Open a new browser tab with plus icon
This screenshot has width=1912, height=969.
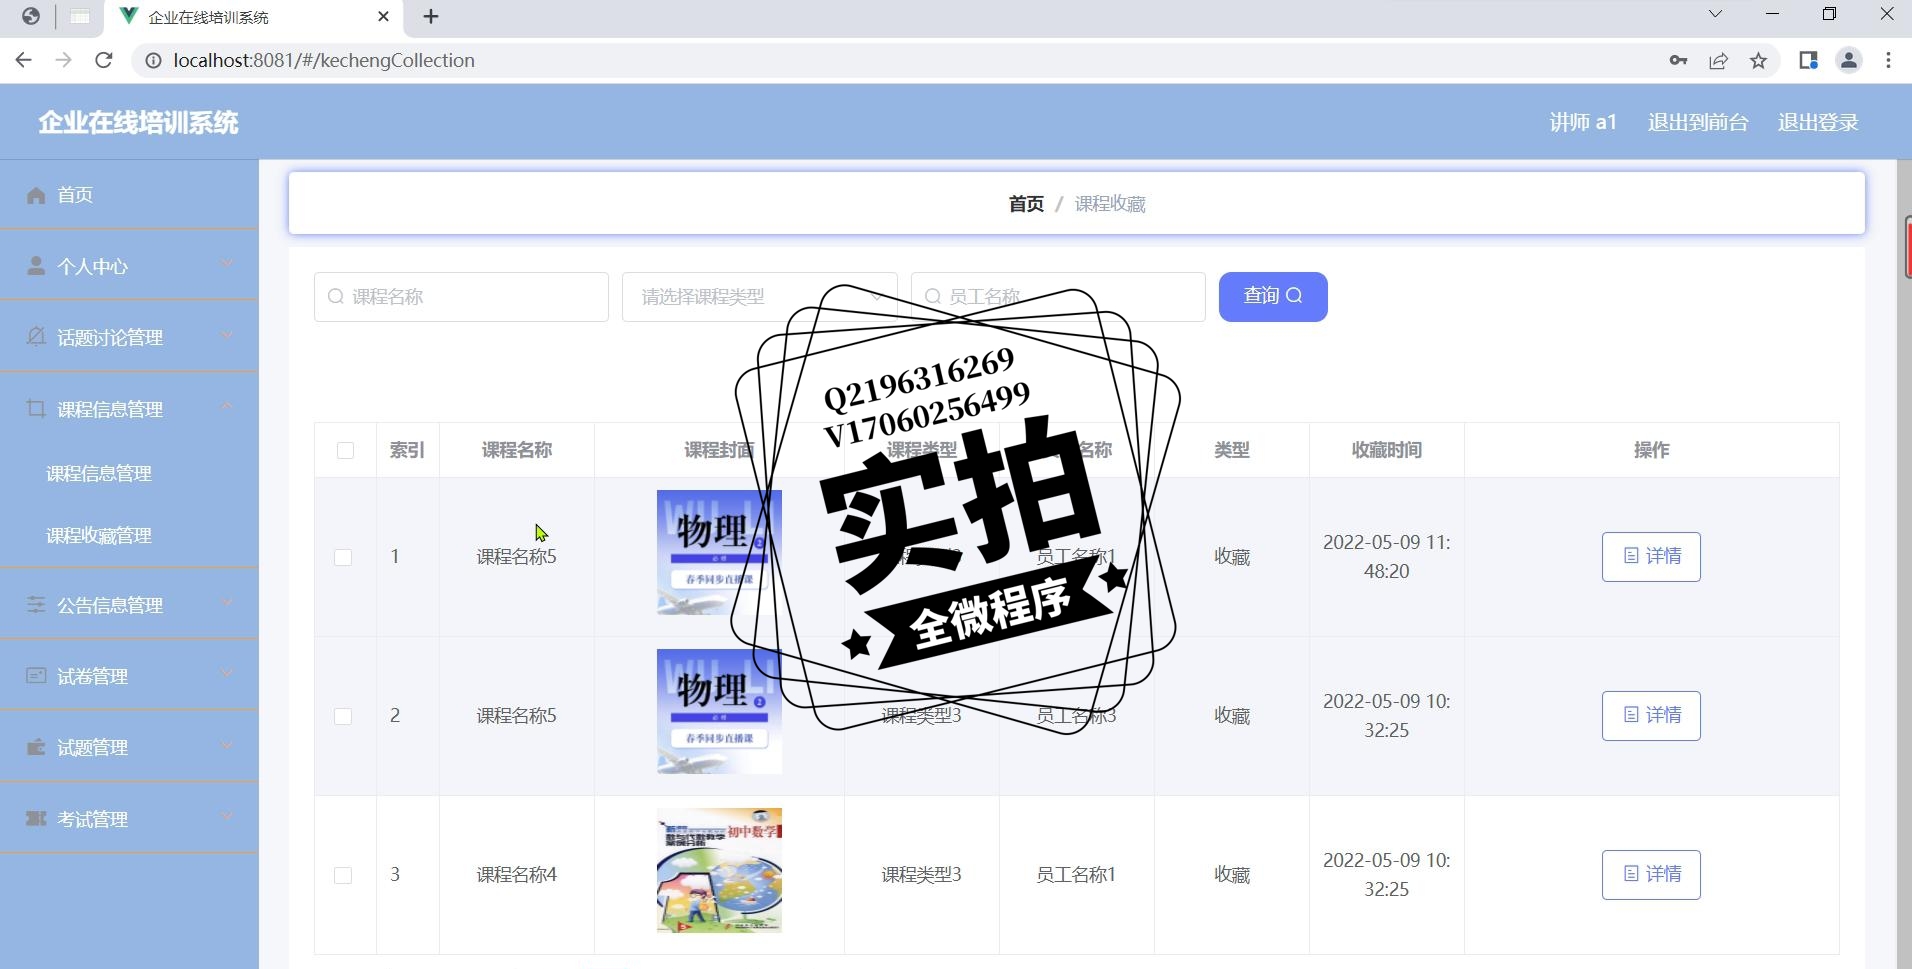[431, 17]
